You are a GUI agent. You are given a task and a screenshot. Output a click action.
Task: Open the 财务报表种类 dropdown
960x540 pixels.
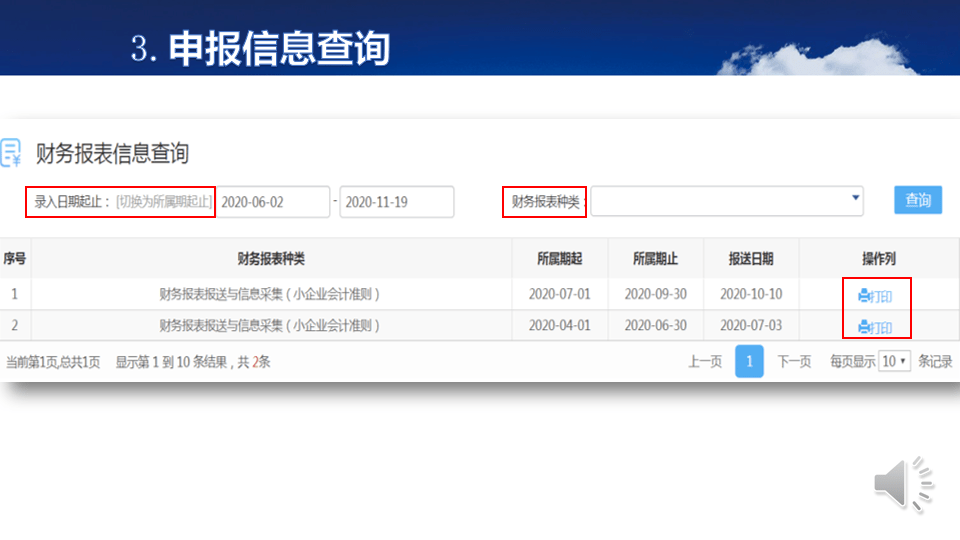coord(727,201)
